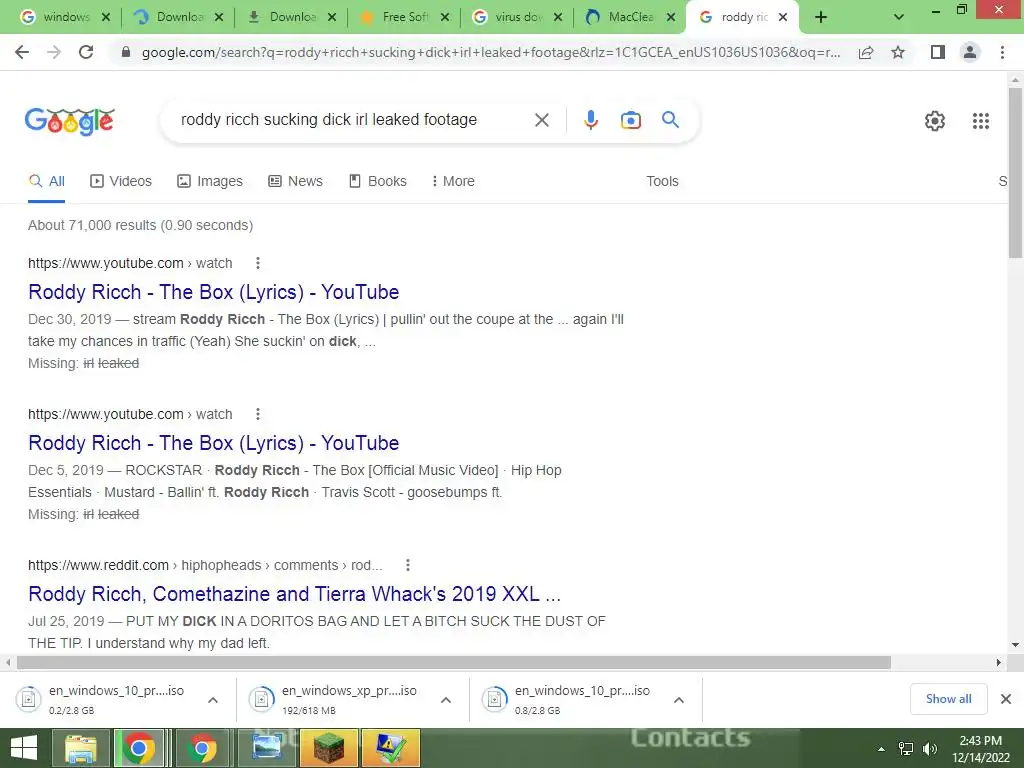The height and width of the screenshot is (768, 1024).
Task: Open options for the first YouTube result
Action: [258, 263]
